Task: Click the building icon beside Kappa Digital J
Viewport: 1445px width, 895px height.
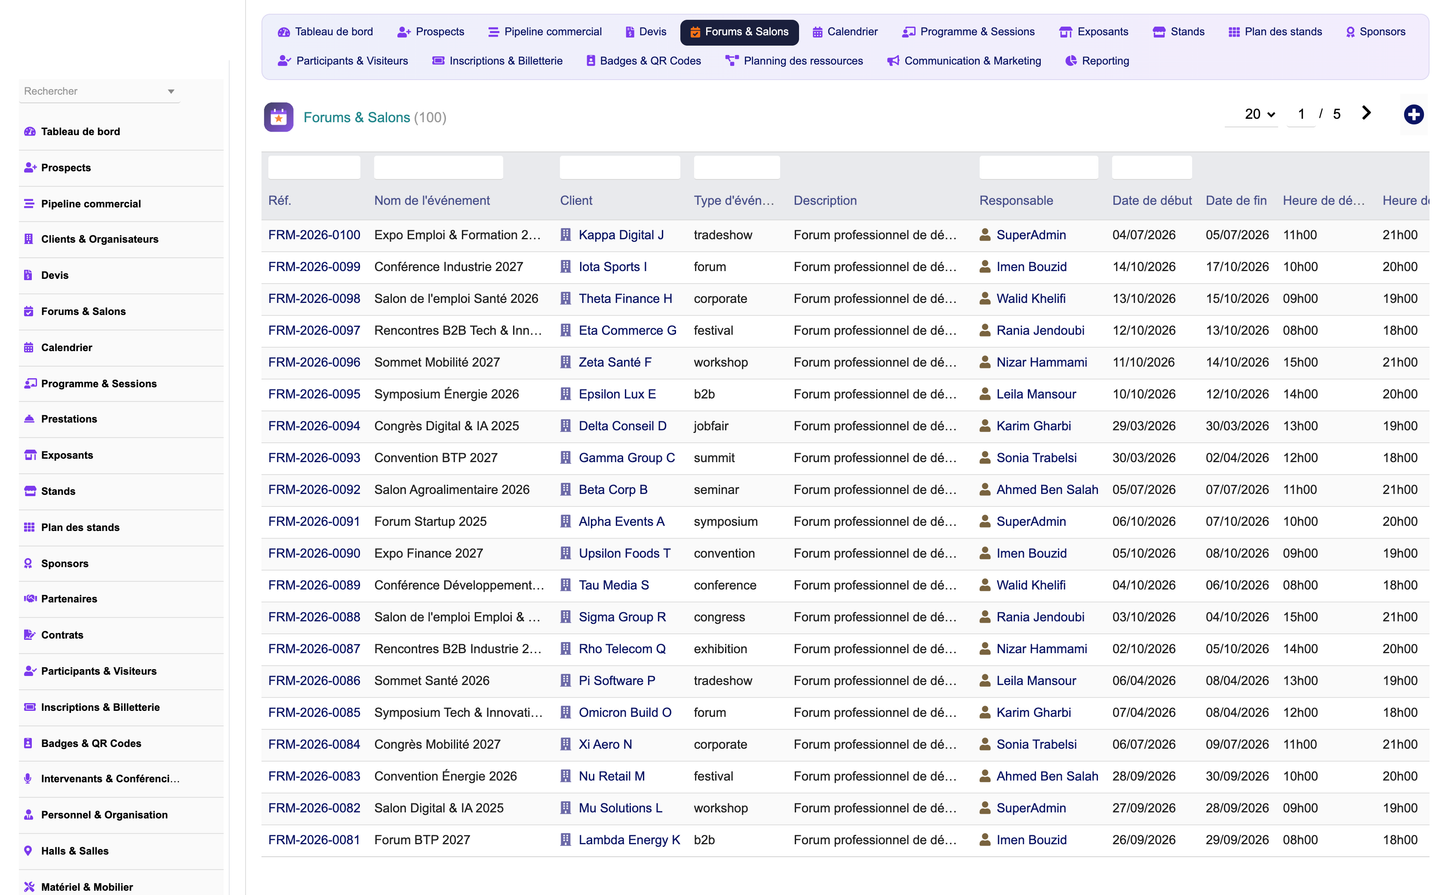Action: (566, 235)
